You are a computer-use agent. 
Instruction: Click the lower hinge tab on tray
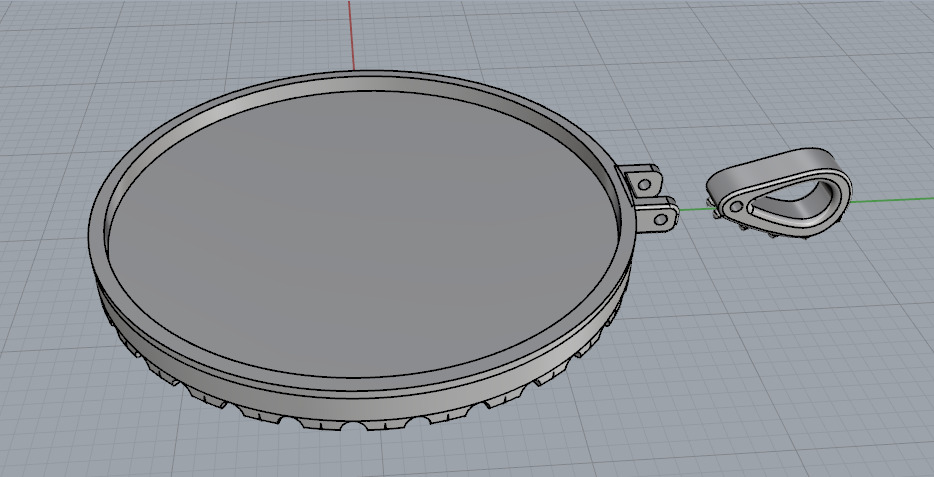click(657, 217)
